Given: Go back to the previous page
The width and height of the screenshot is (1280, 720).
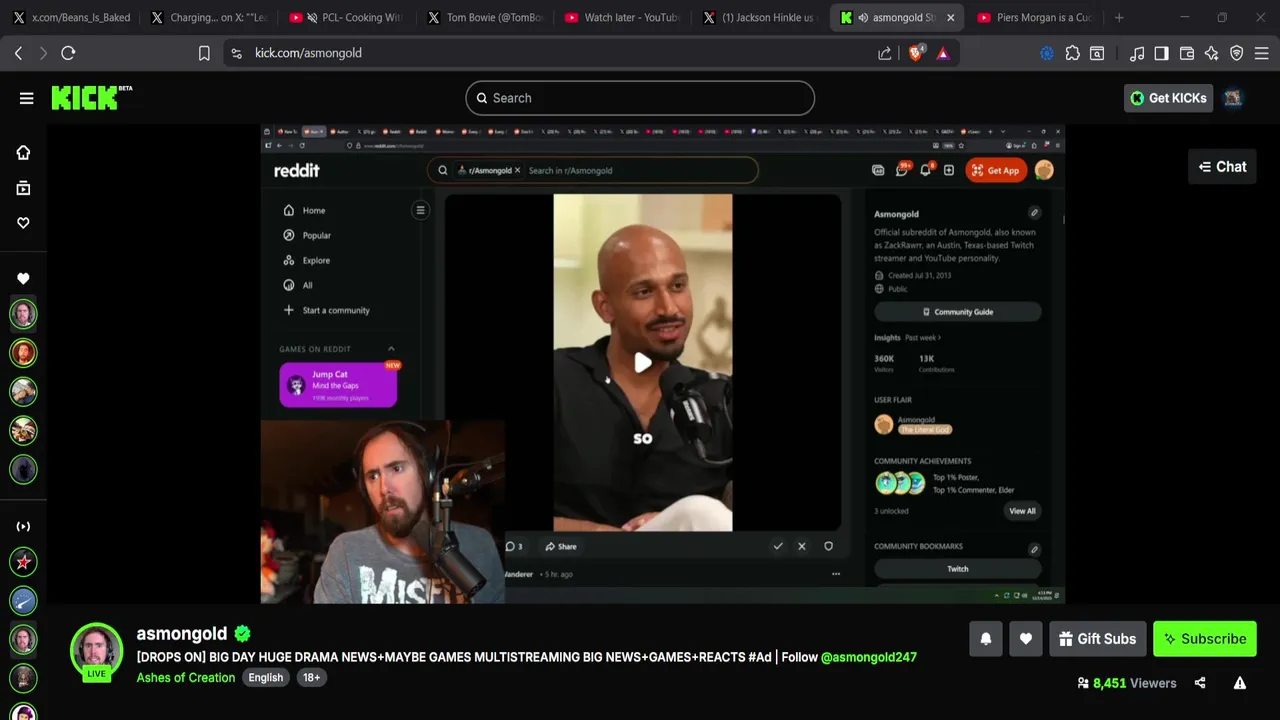Looking at the screenshot, I should (18, 53).
